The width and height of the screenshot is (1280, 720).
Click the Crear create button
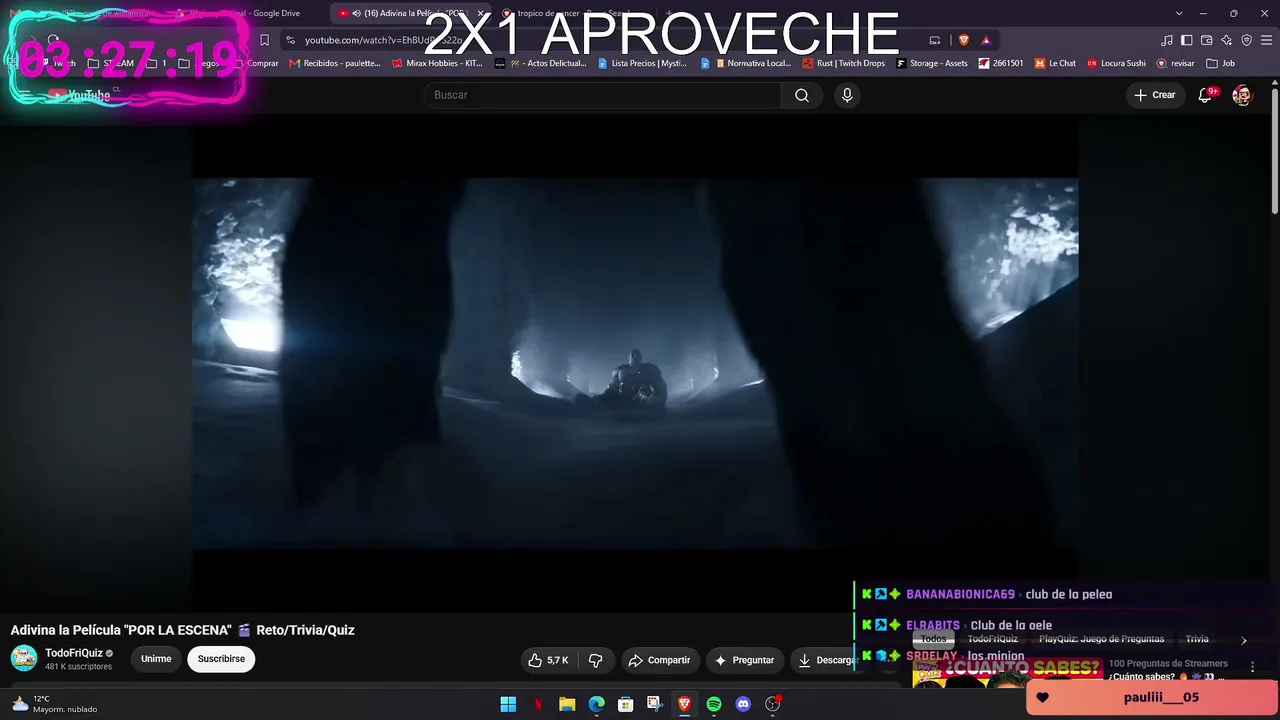(x=1155, y=95)
